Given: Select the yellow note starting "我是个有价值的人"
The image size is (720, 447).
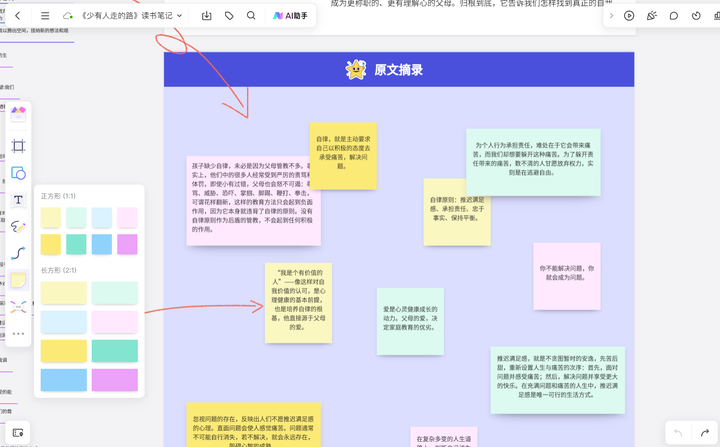Looking at the screenshot, I should pyautogui.click(x=298, y=303).
